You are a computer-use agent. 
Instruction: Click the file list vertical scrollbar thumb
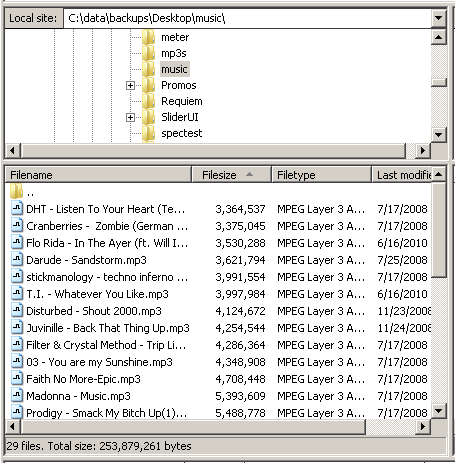(439, 230)
